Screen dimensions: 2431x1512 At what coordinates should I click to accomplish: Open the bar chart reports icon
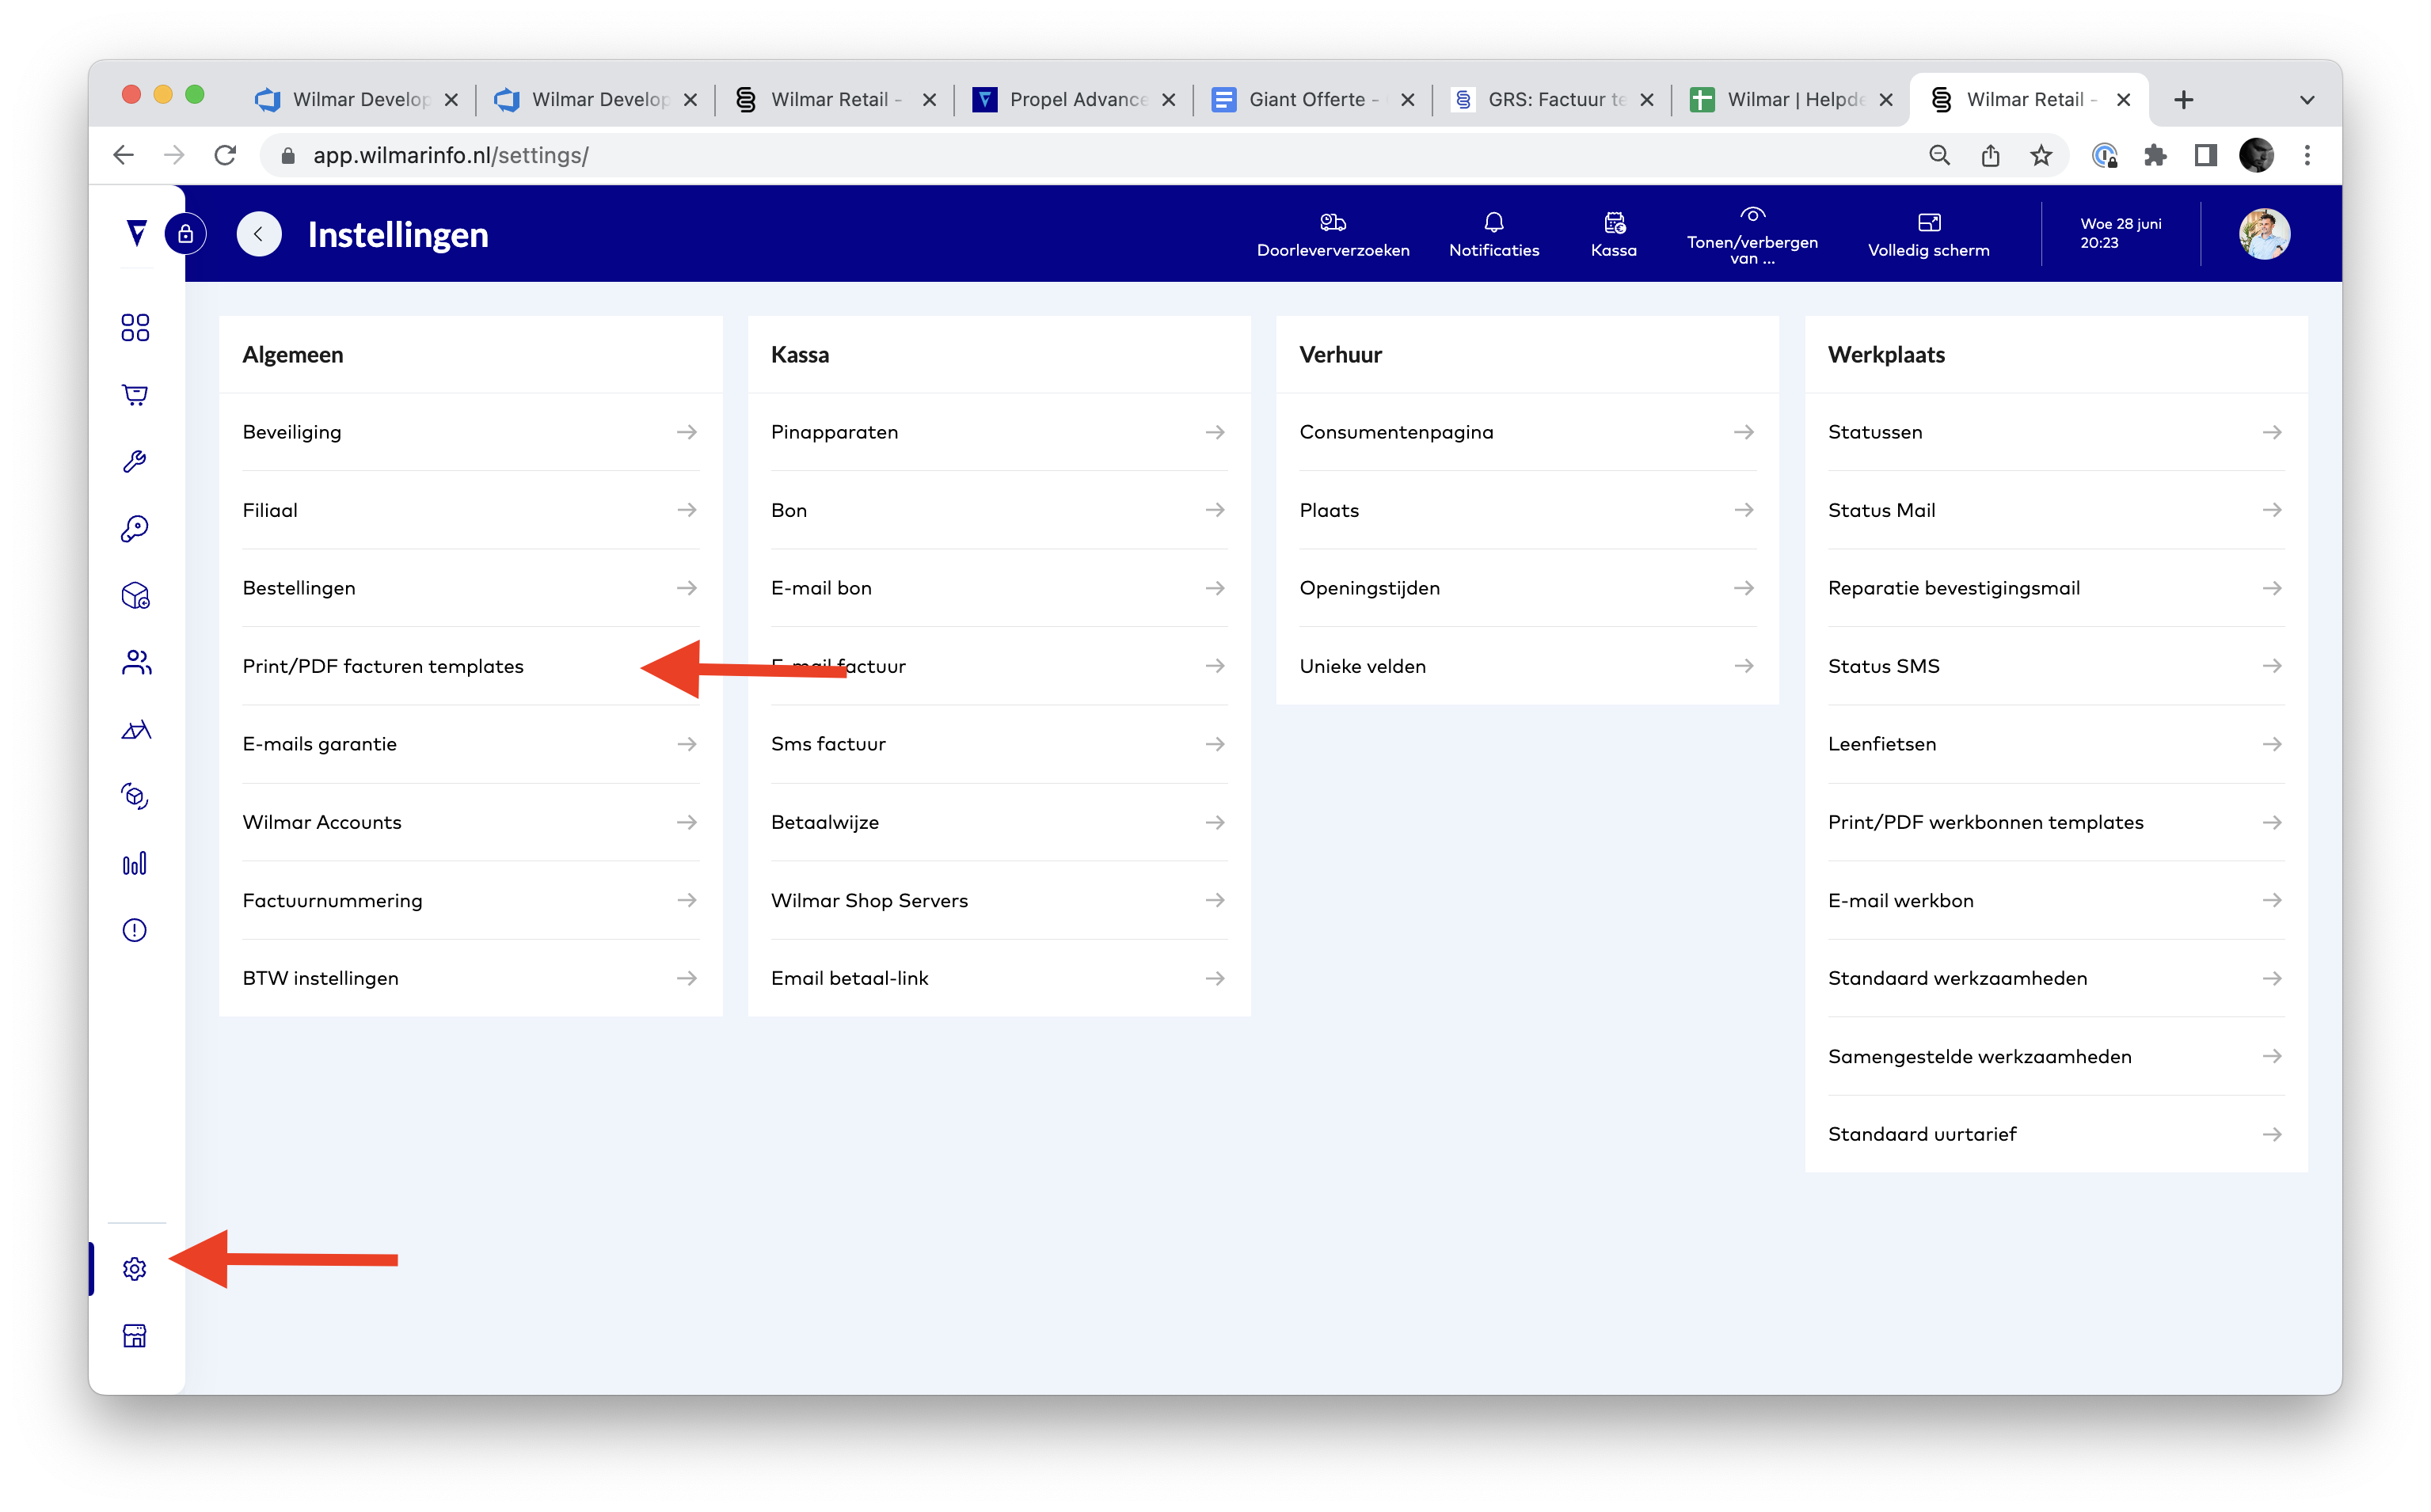tap(135, 863)
